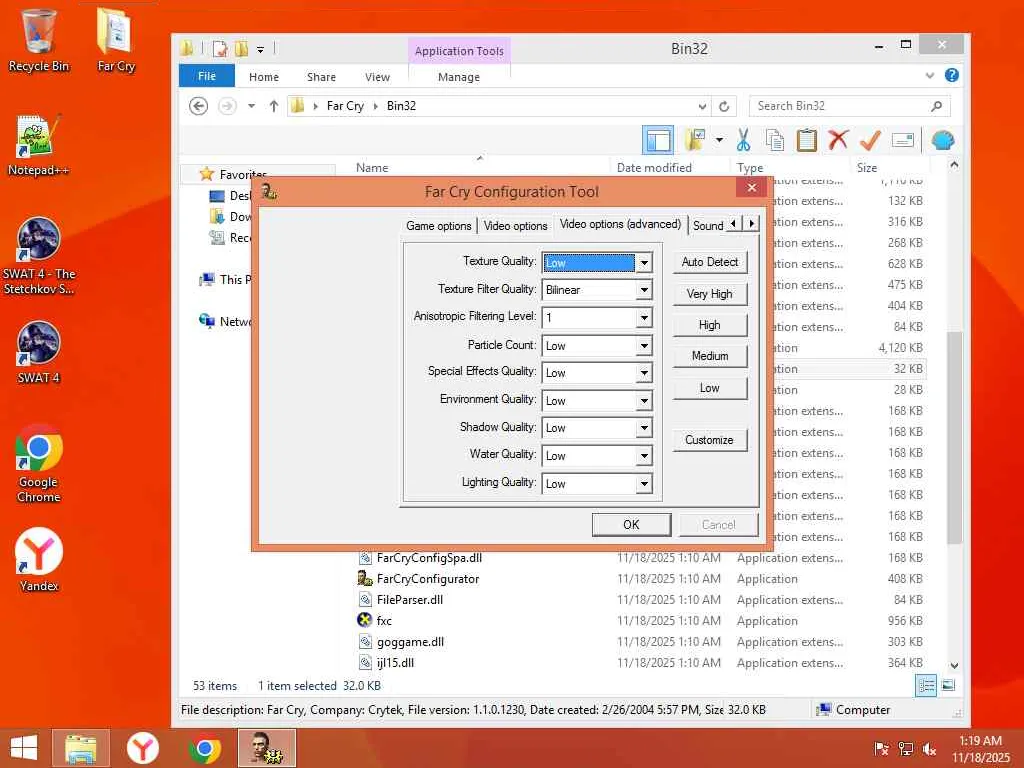The image size is (1024, 768).
Task: Refresh the Bin32 folder view
Action: coord(724,106)
